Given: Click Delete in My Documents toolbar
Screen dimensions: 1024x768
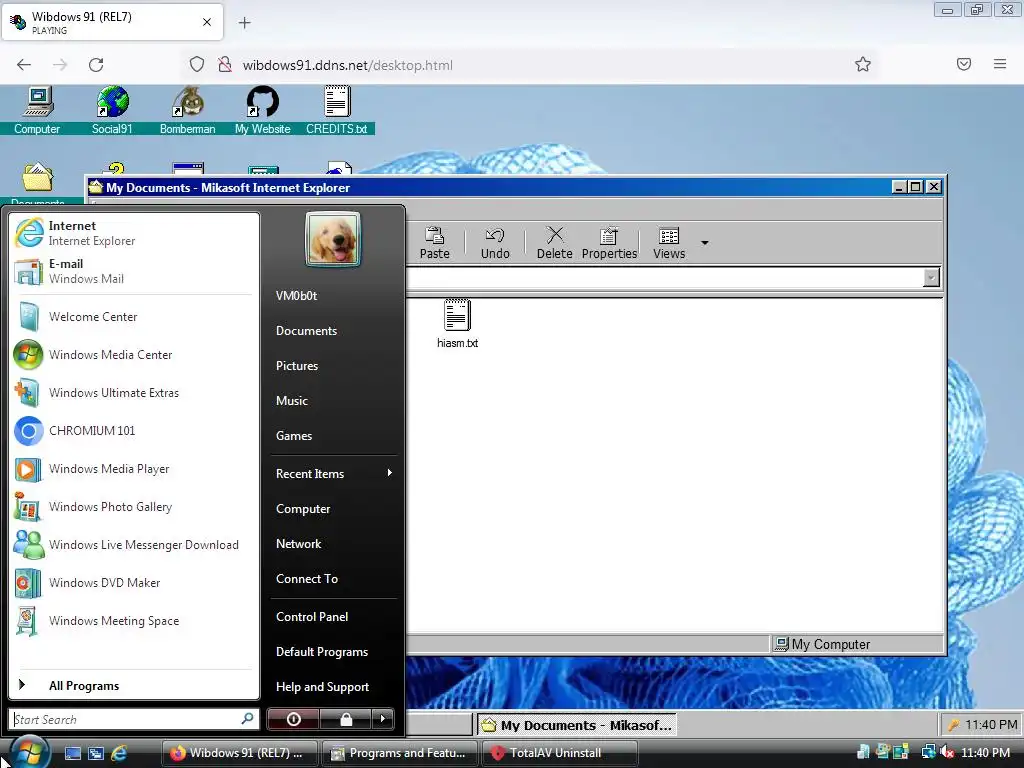Looking at the screenshot, I should pyautogui.click(x=554, y=243).
